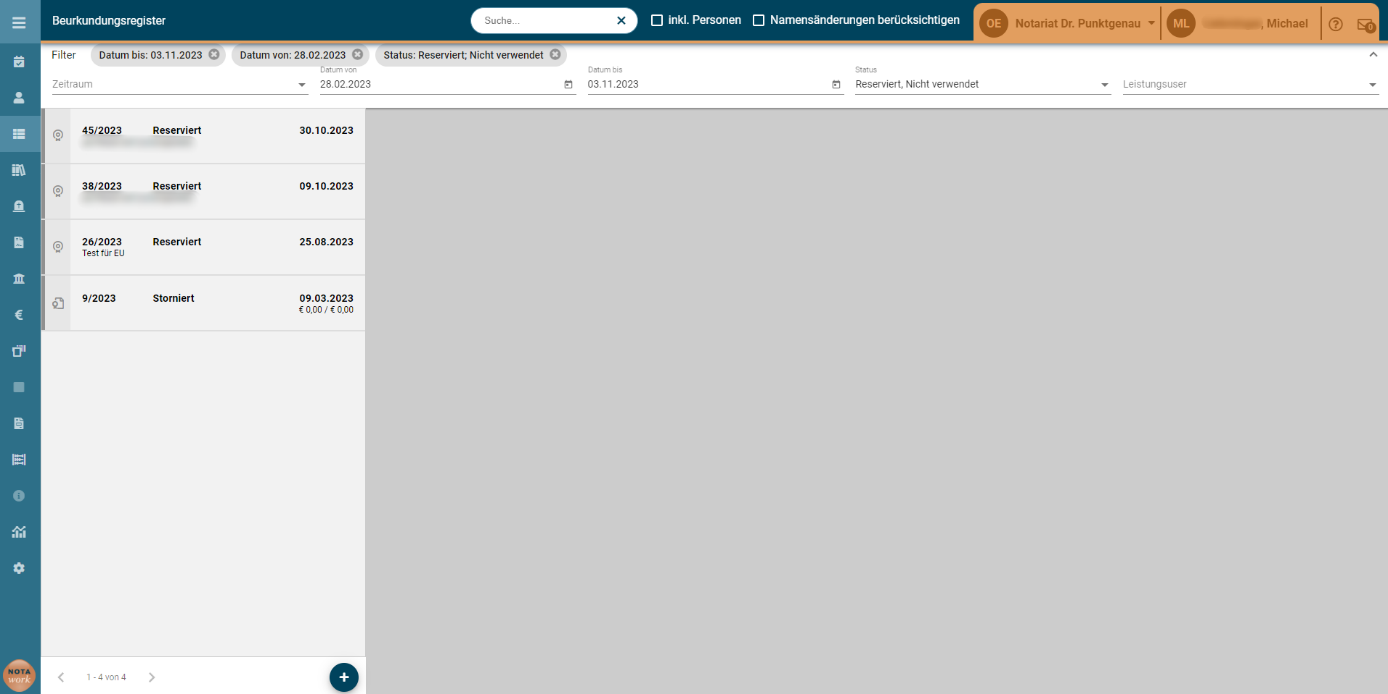Remove the 'Datum von: 28.02.2023' filter chip

(358, 54)
